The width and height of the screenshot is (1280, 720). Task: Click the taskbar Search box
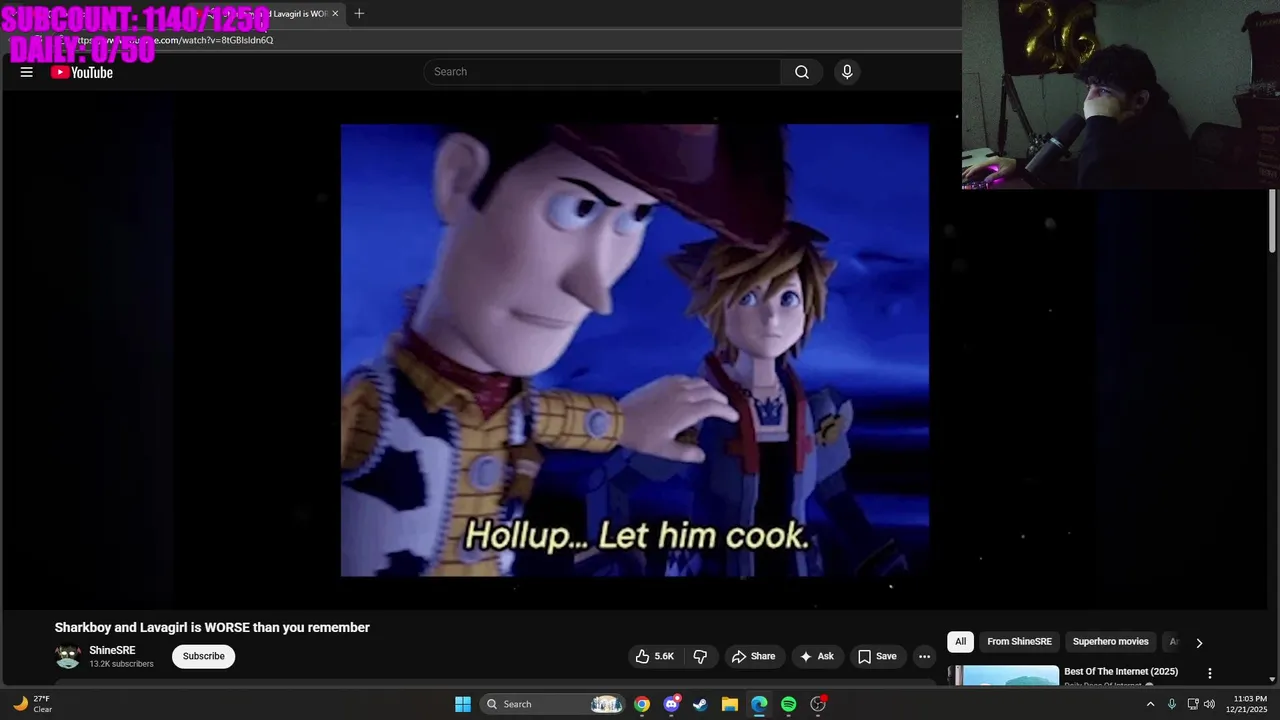[x=553, y=704]
